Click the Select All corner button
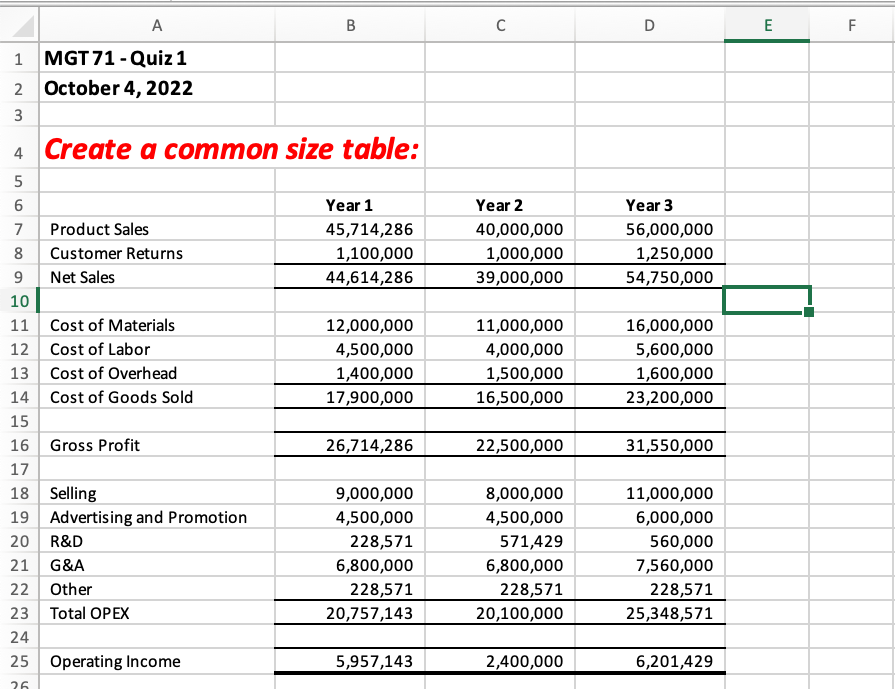The image size is (895, 689). coord(19,27)
